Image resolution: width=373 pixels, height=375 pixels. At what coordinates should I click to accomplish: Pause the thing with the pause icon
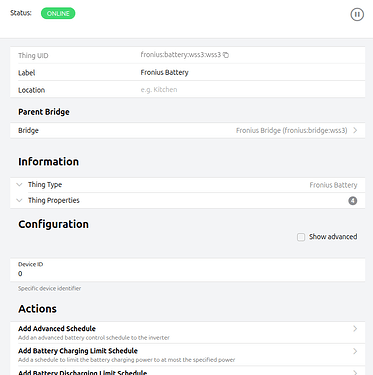pyautogui.click(x=357, y=14)
